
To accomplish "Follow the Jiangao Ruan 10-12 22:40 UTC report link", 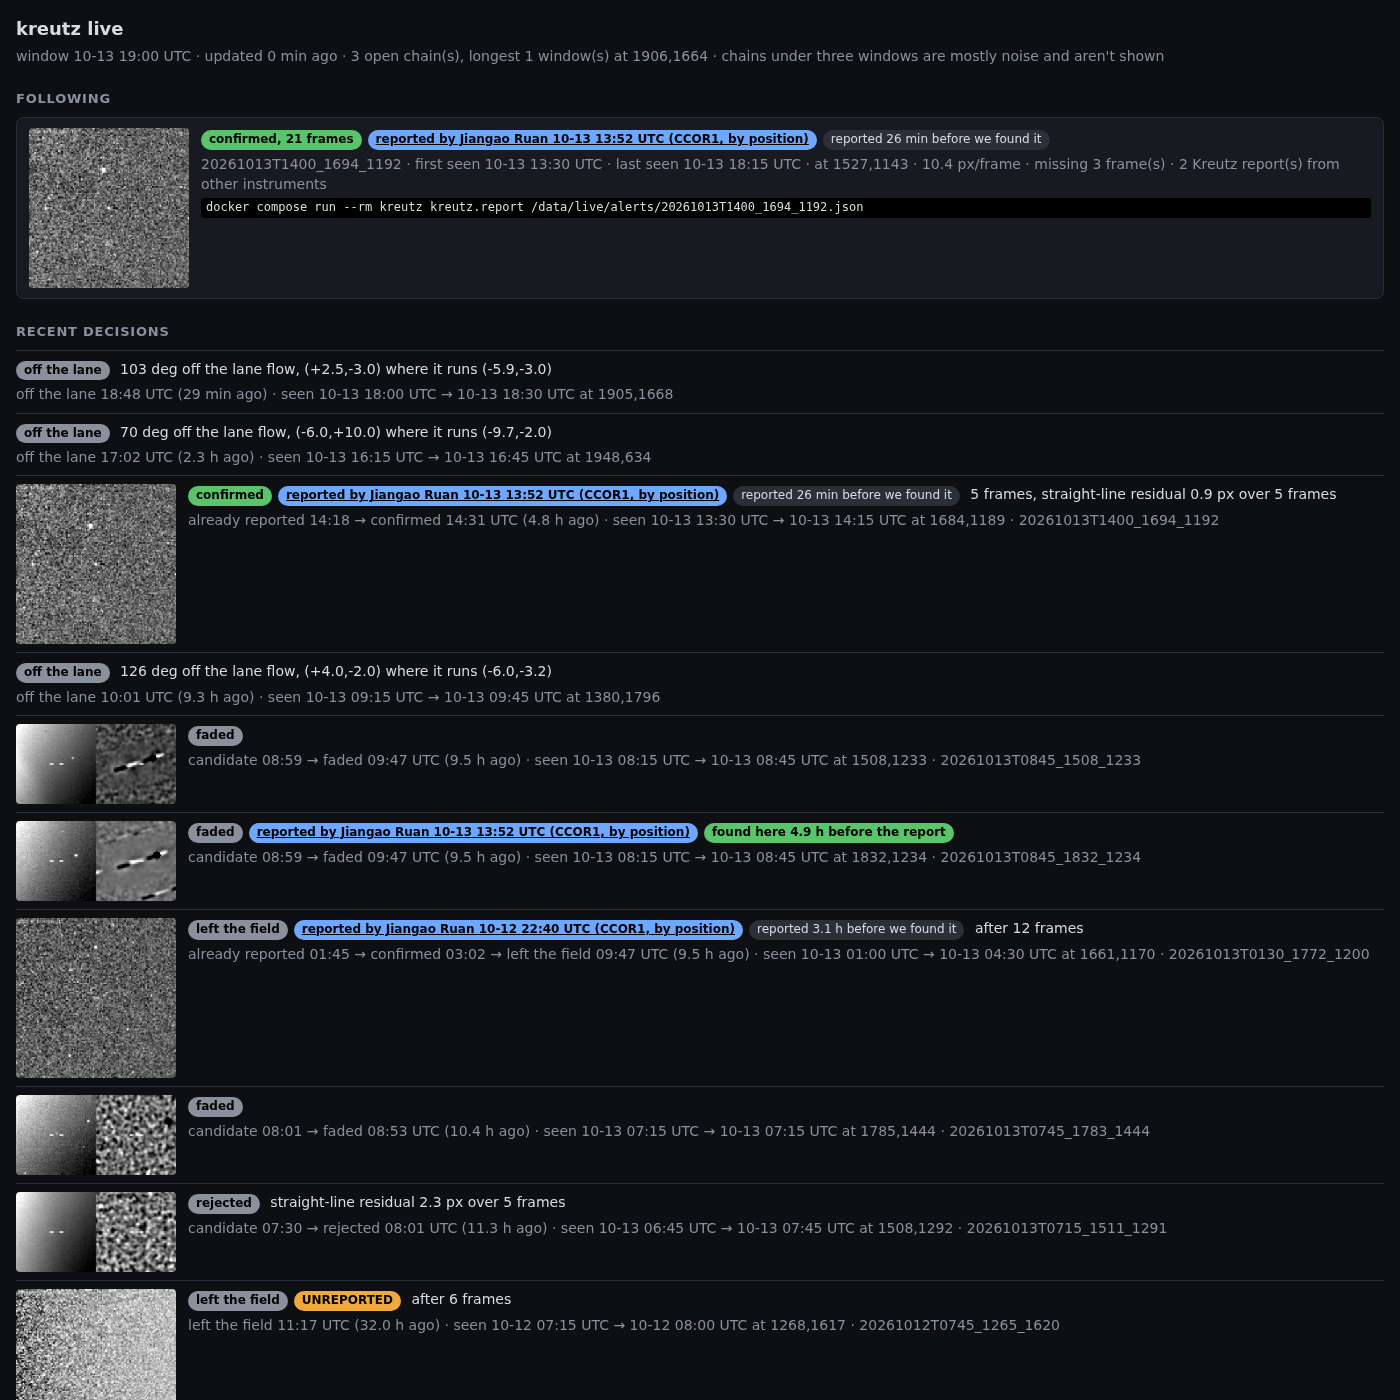I will [518, 929].
